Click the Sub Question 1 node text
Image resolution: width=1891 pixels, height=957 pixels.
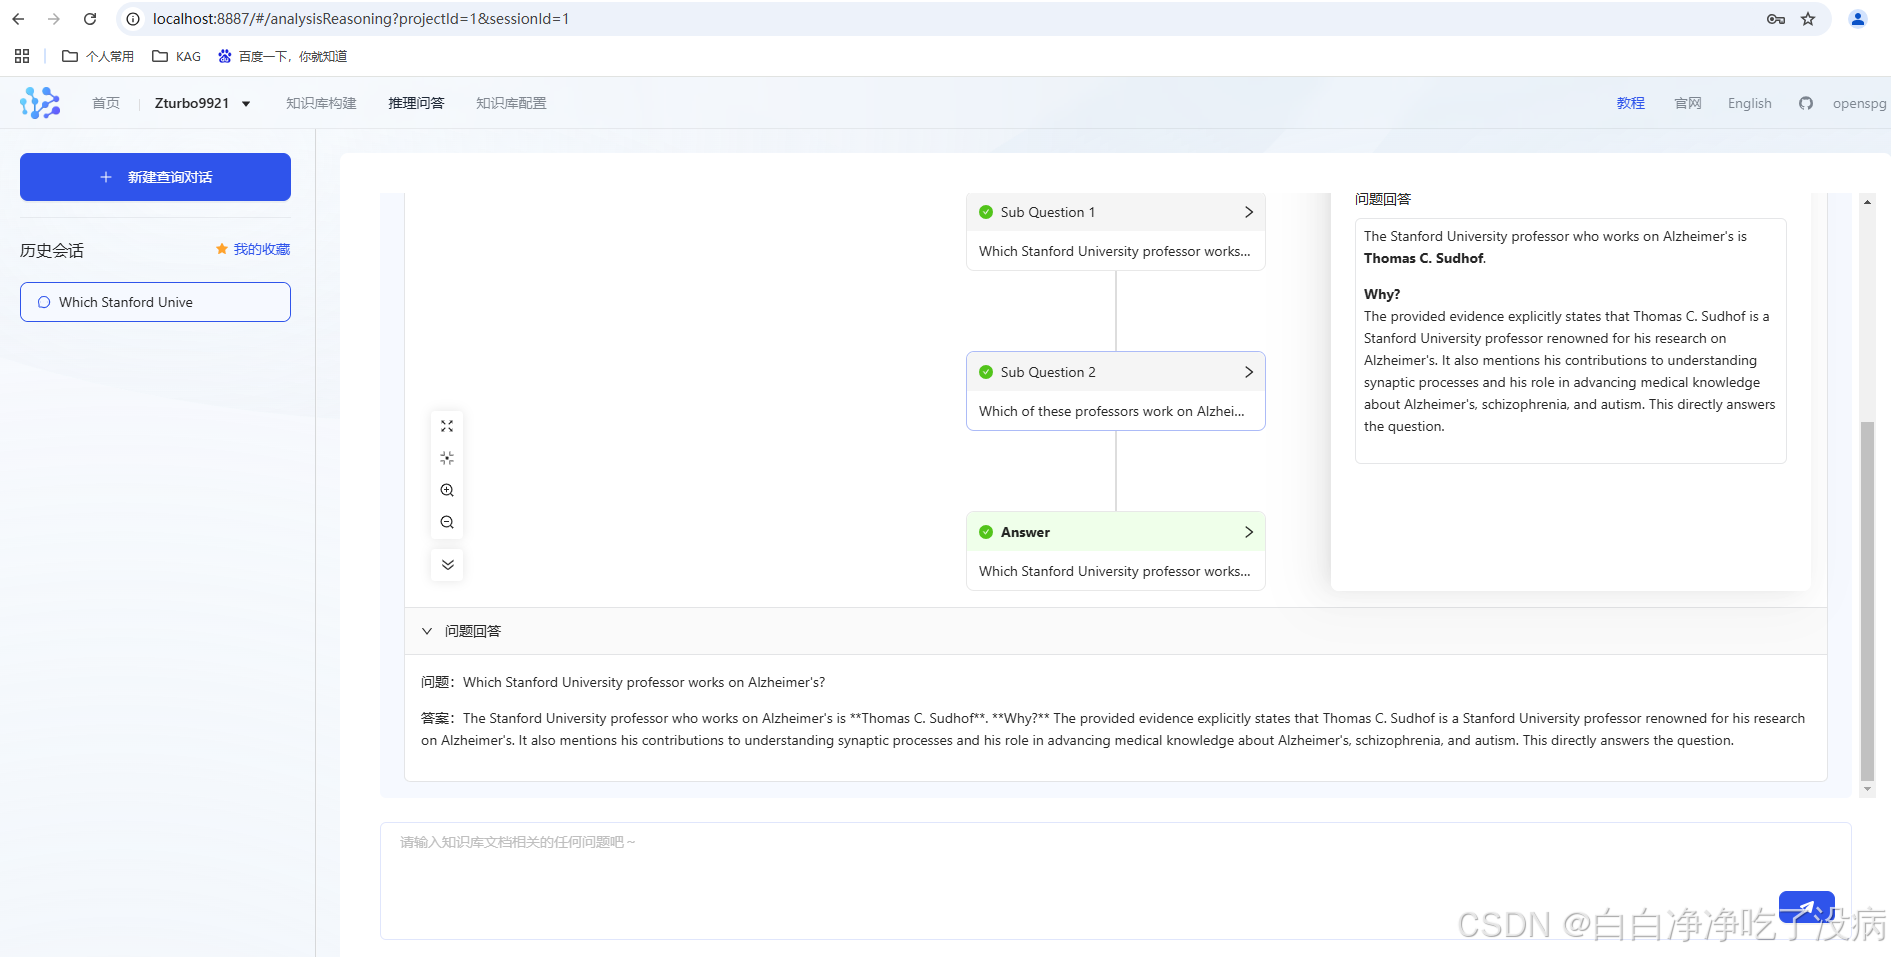[1115, 251]
